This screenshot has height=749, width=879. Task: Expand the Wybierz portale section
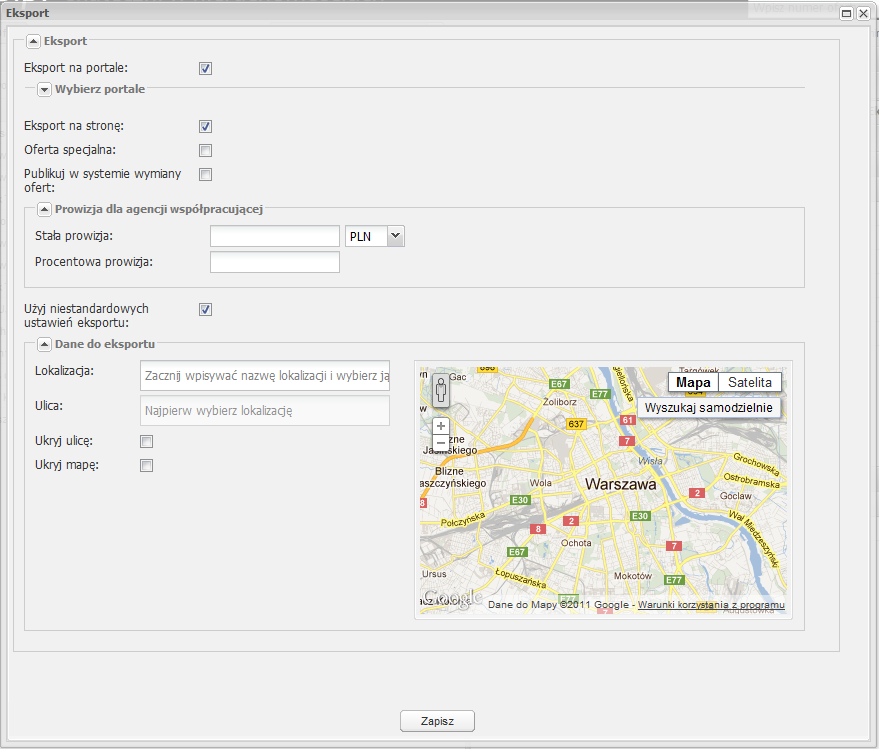[x=44, y=90]
